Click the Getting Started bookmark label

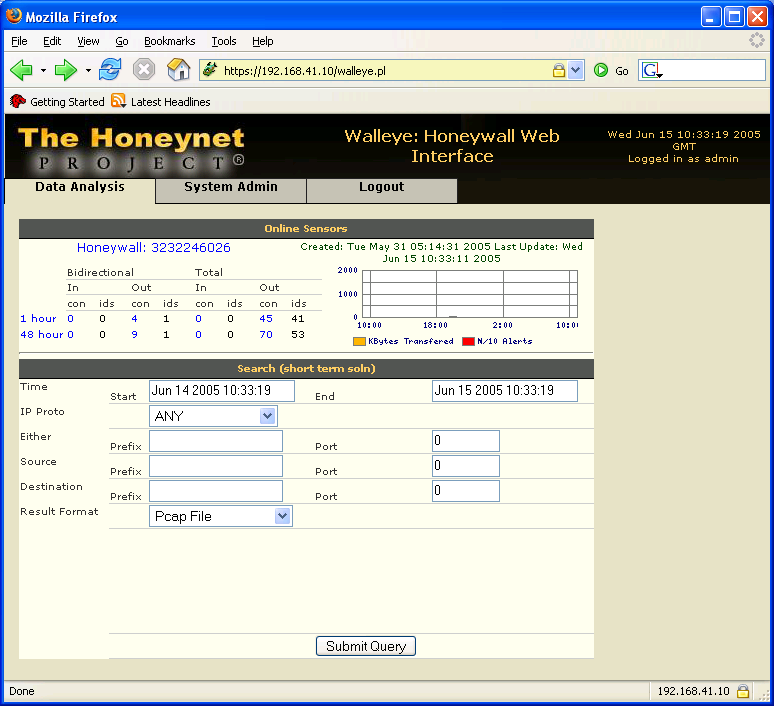click(x=67, y=102)
